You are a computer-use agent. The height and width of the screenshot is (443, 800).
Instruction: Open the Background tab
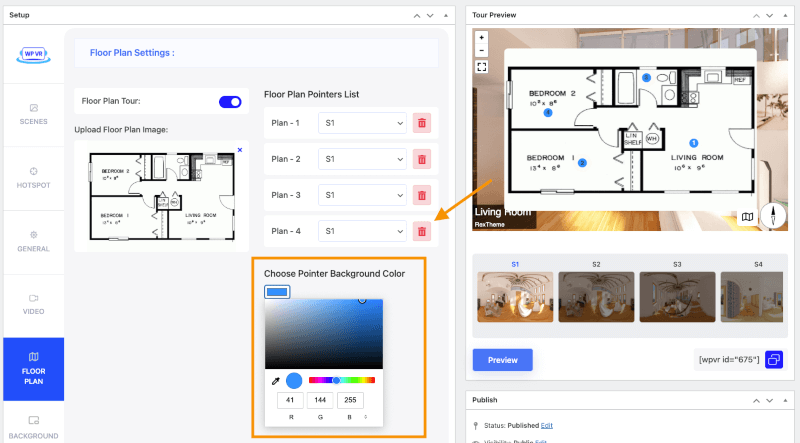[x=34, y=427]
